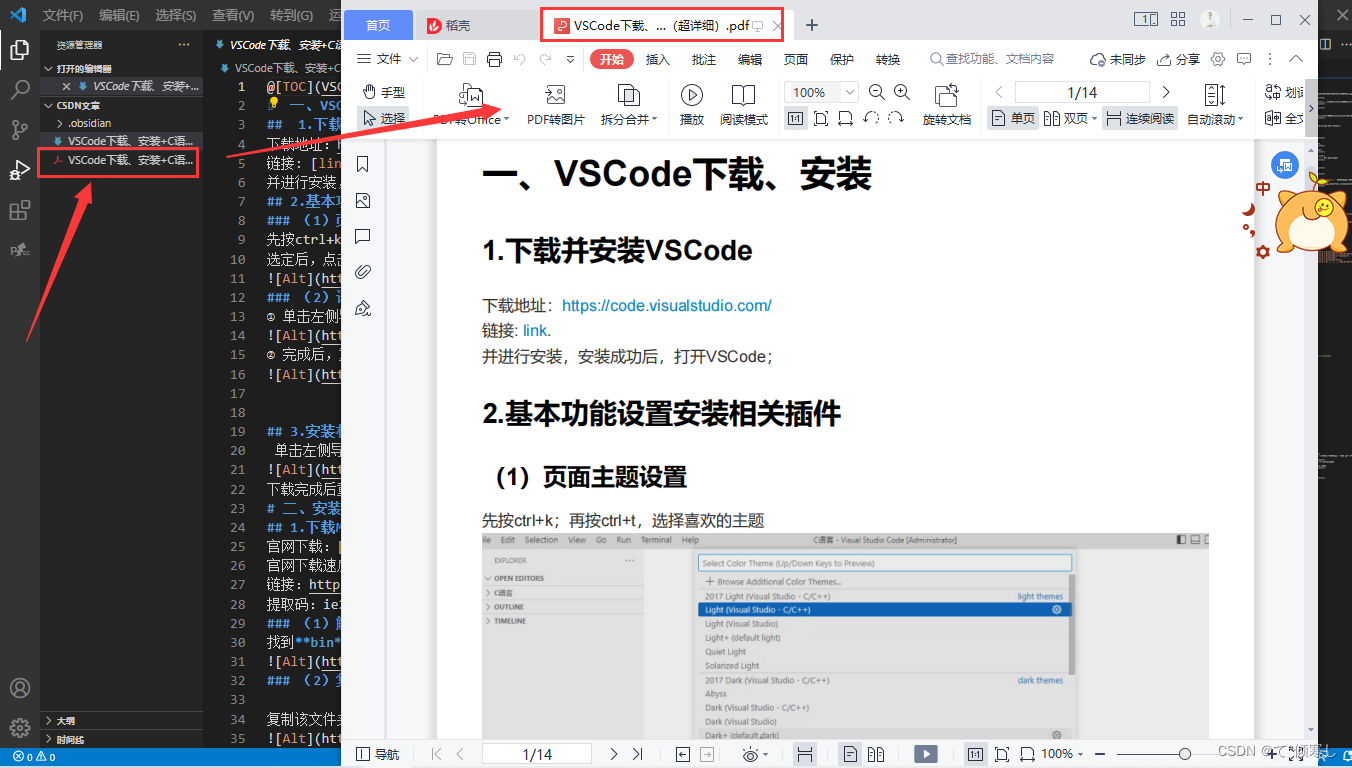Toggle single page icon in bottom bar
The image size is (1352, 768).
click(850, 754)
